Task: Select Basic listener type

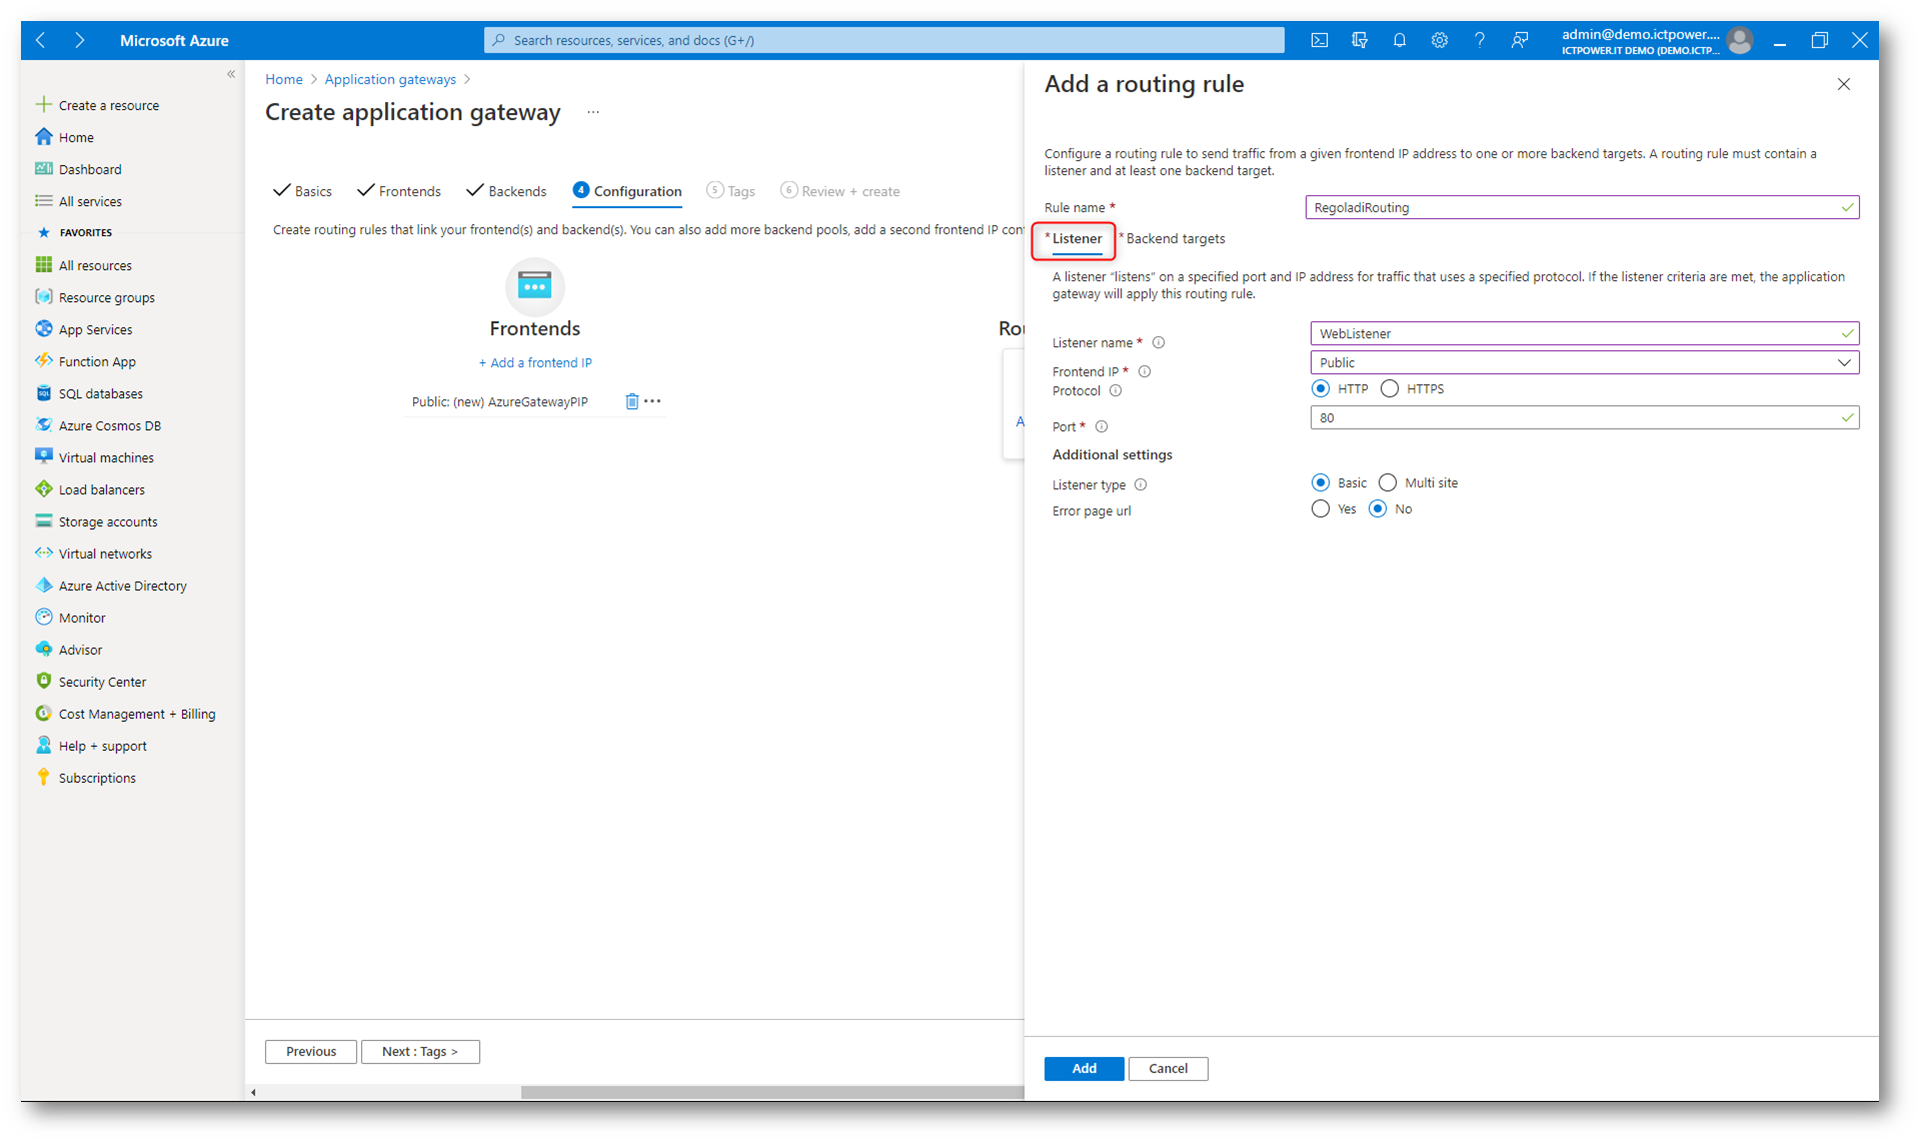Action: coord(1321,483)
